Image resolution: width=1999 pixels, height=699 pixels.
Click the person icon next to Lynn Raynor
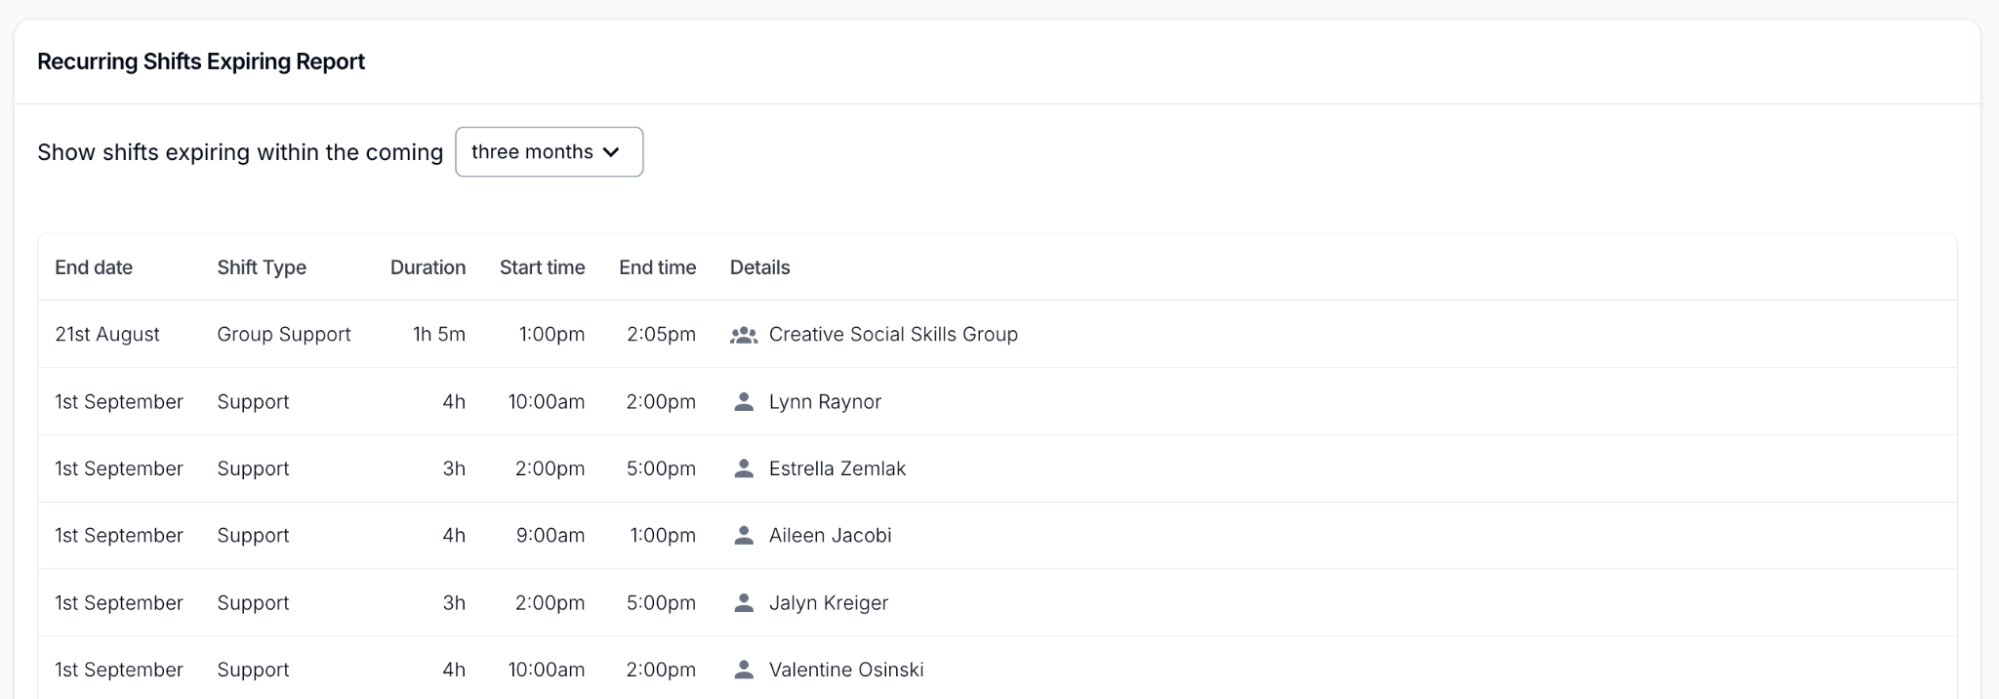coord(743,402)
